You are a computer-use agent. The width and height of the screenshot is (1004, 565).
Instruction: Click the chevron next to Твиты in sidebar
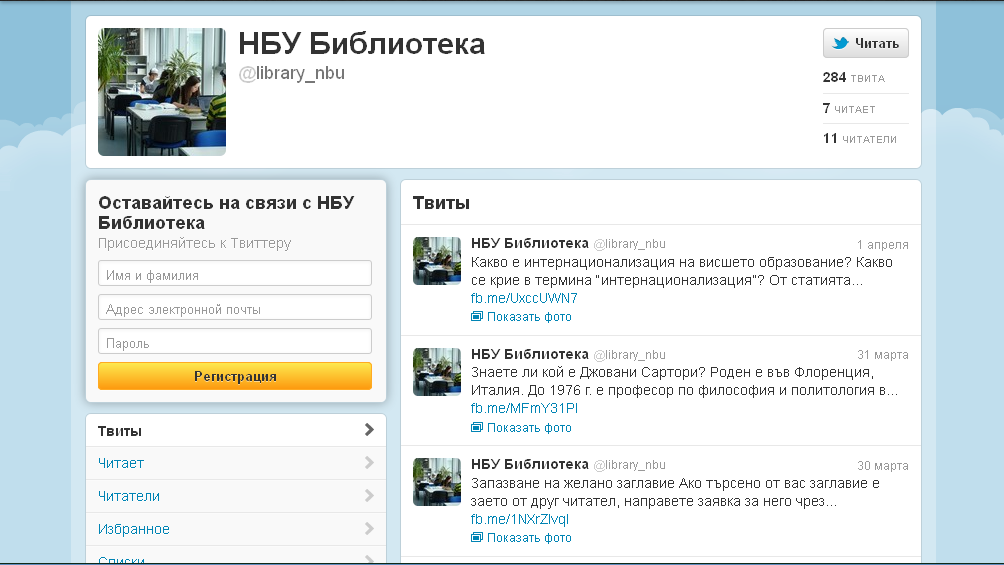coord(369,430)
